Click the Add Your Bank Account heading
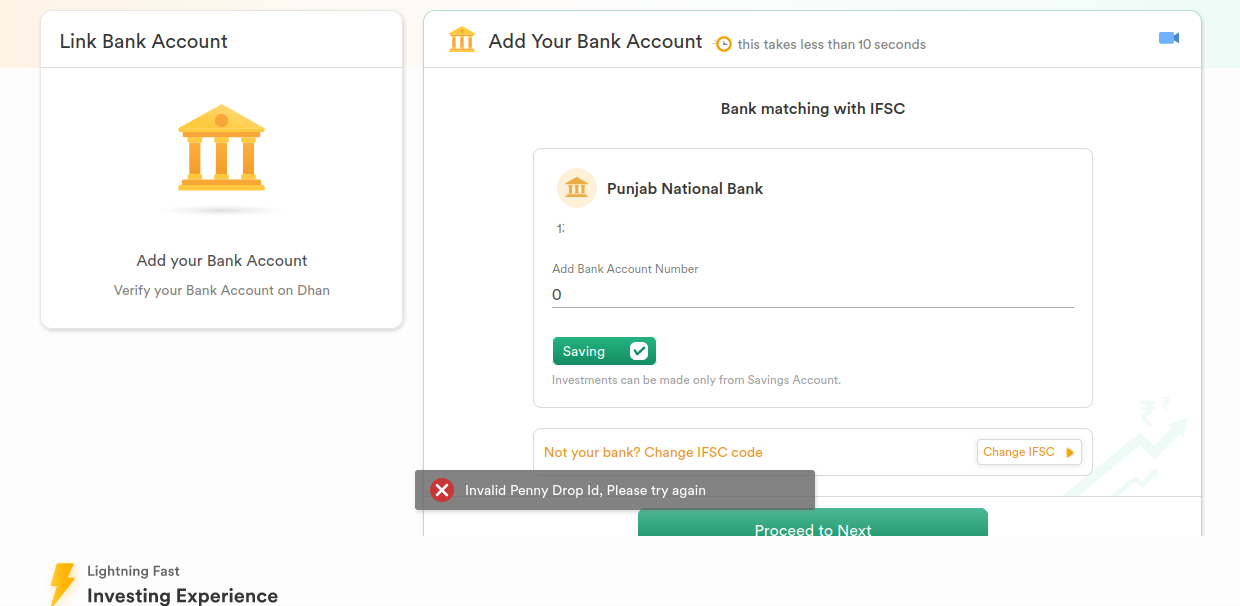Screen dimensions: 1240x606 coord(595,41)
